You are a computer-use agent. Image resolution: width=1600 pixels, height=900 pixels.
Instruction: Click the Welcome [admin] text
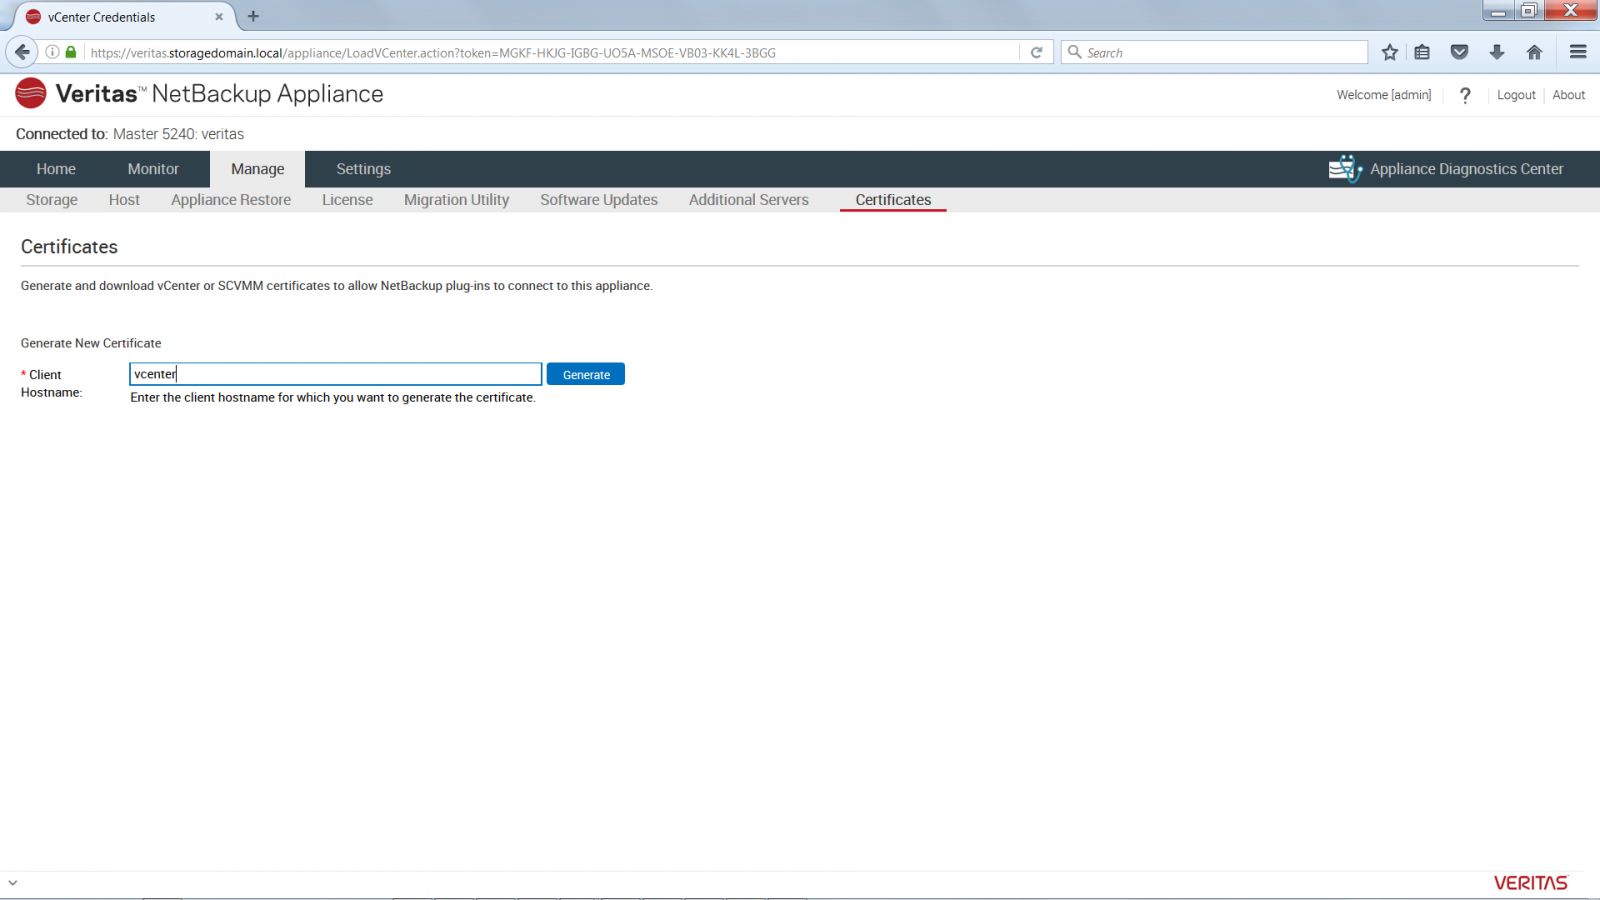click(1384, 95)
